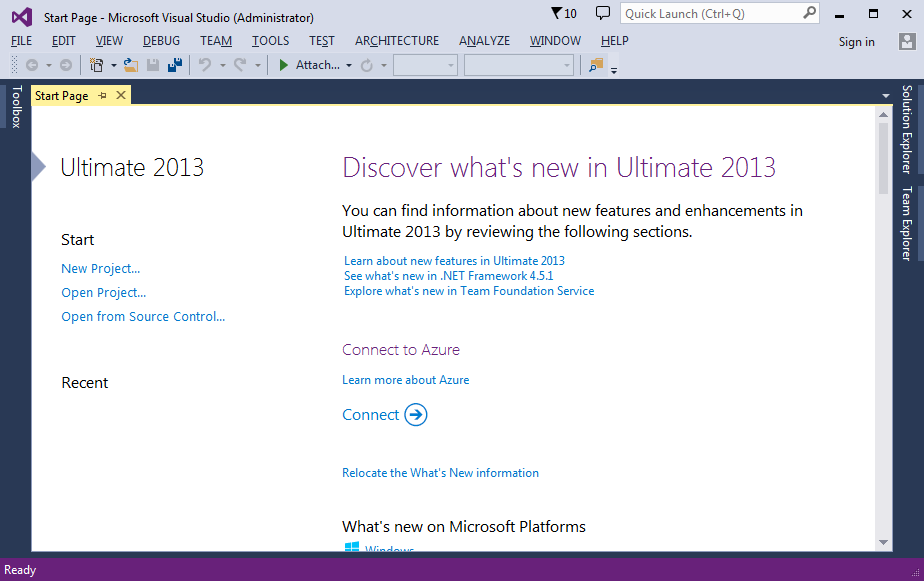The height and width of the screenshot is (581, 924).
Task: Open the TEAM menu
Action: [x=216, y=41]
